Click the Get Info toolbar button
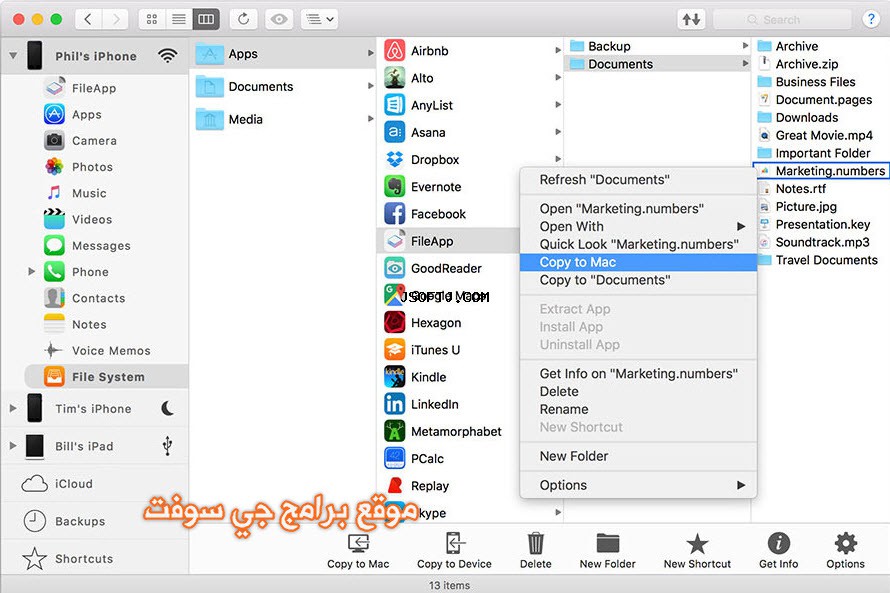 779,551
